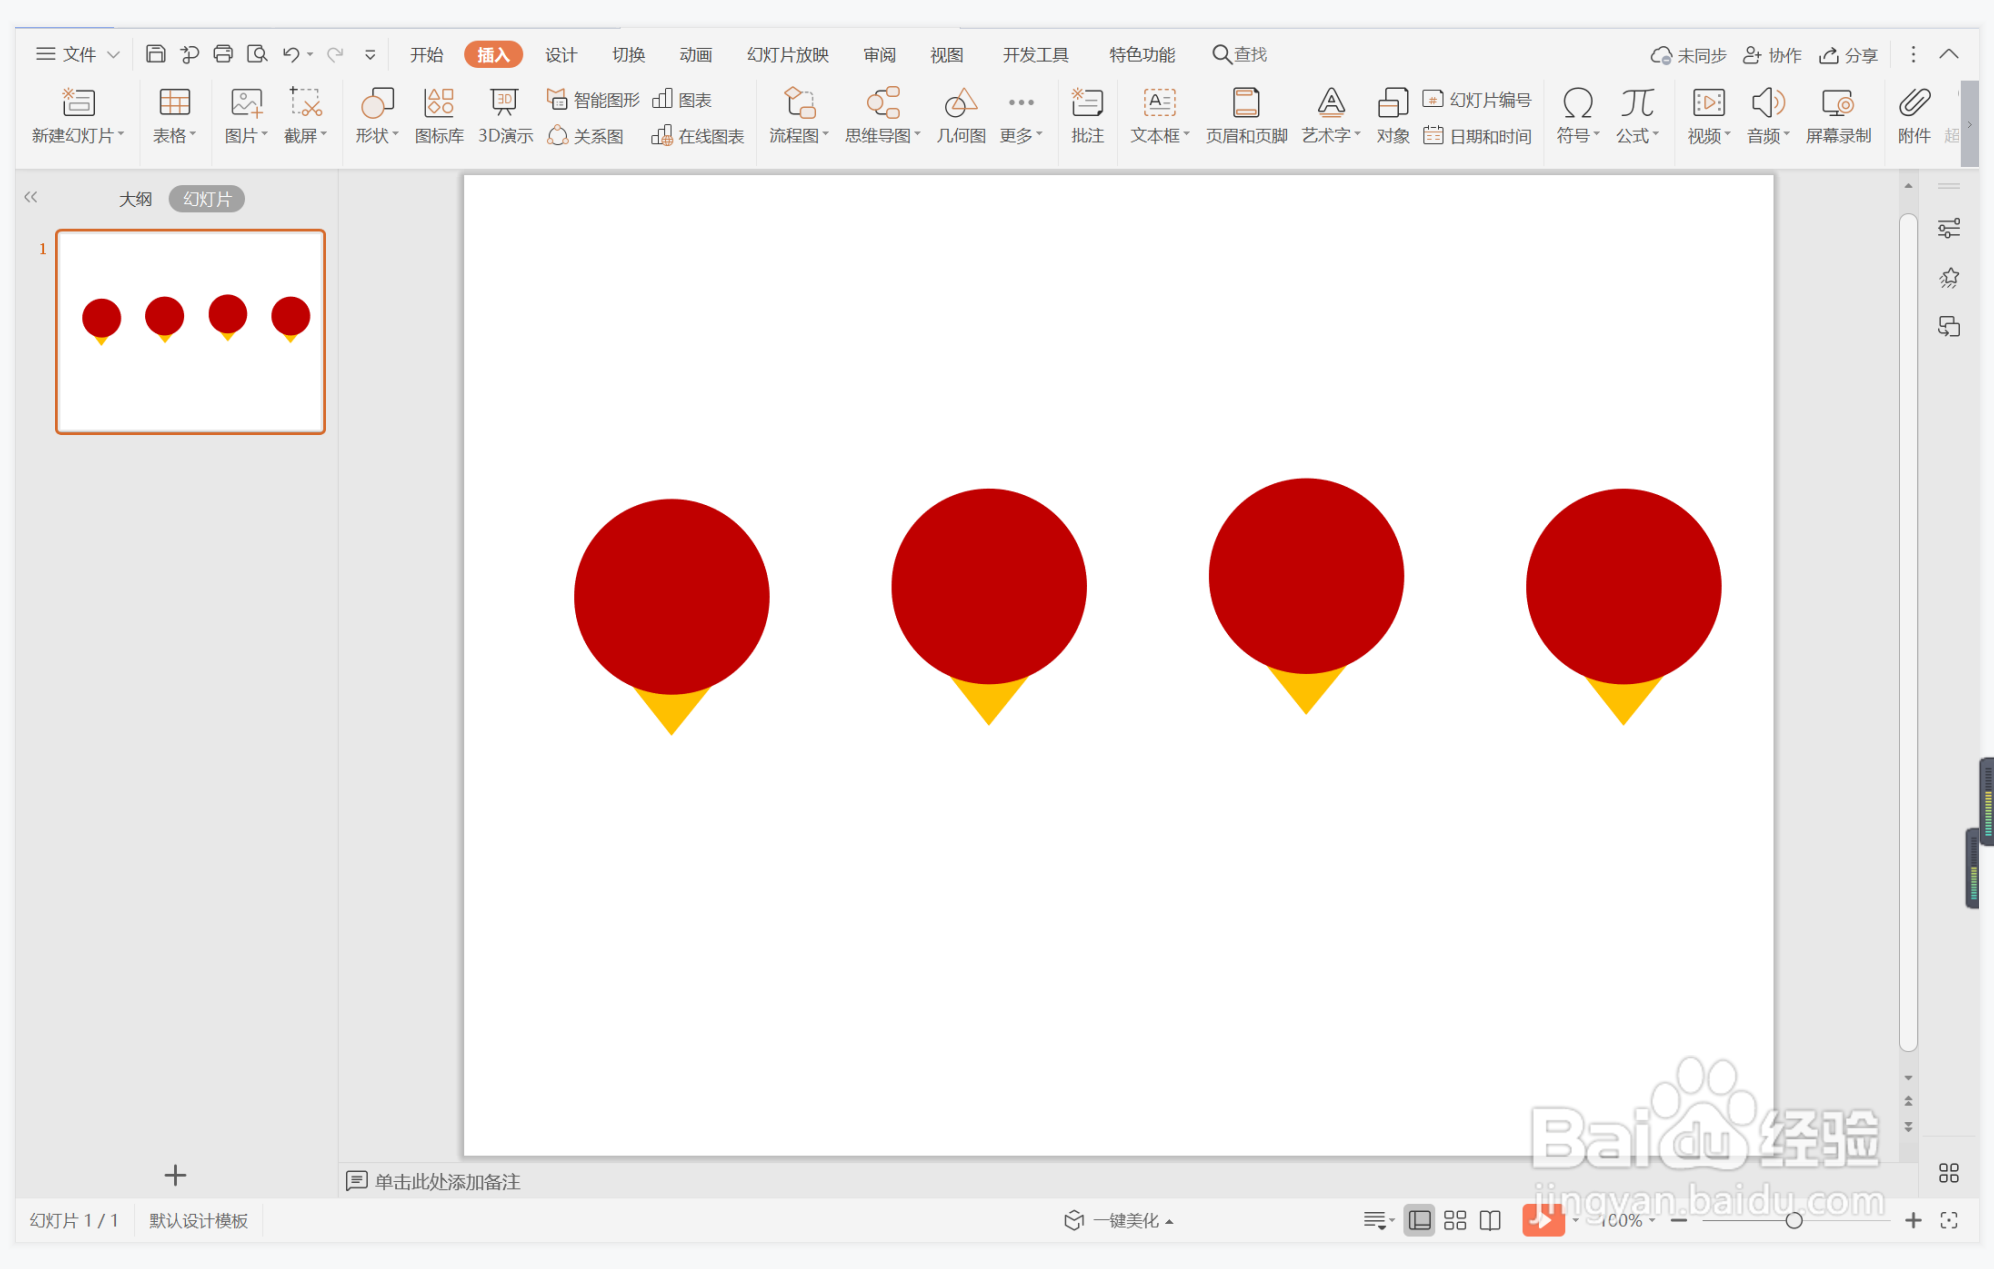Insert a picture with 图片

pos(246,116)
